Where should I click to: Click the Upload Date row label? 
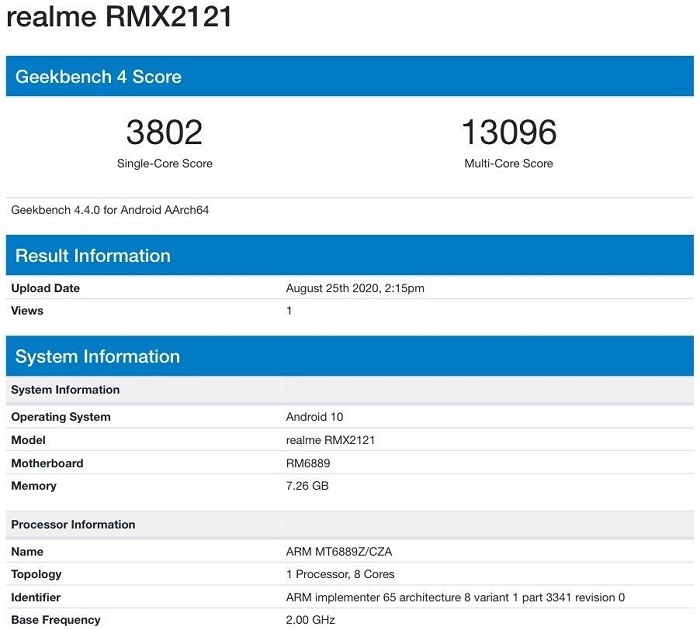tap(45, 288)
